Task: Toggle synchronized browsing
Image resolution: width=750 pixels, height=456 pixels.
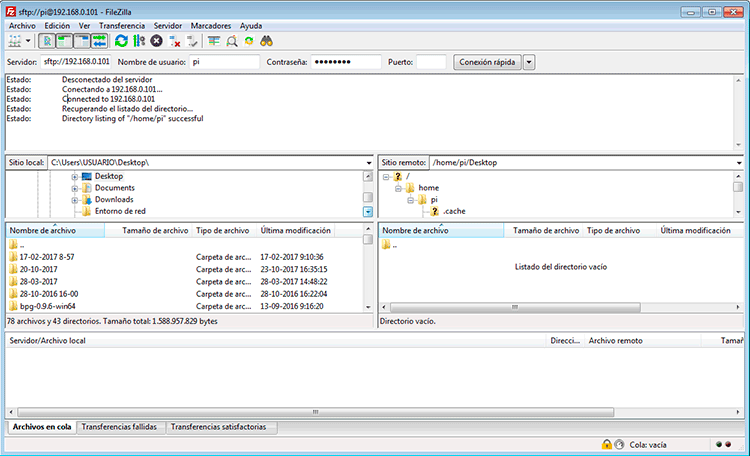Action: click(249, 41)
